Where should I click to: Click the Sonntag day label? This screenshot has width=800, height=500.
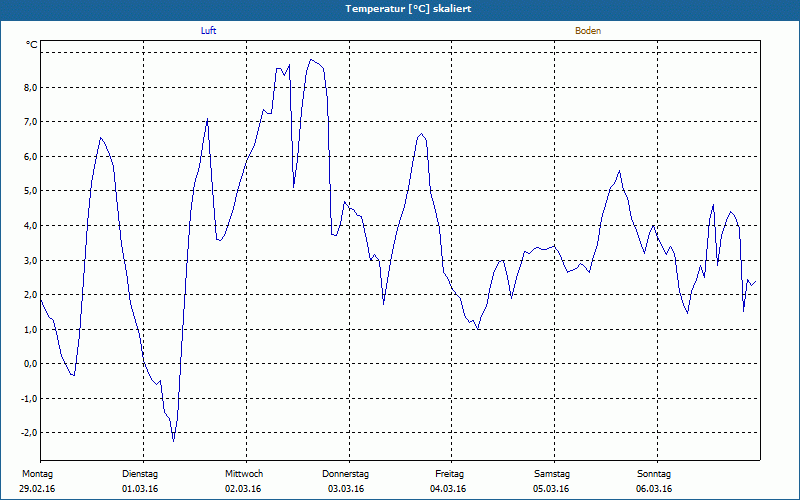[654, 474]
